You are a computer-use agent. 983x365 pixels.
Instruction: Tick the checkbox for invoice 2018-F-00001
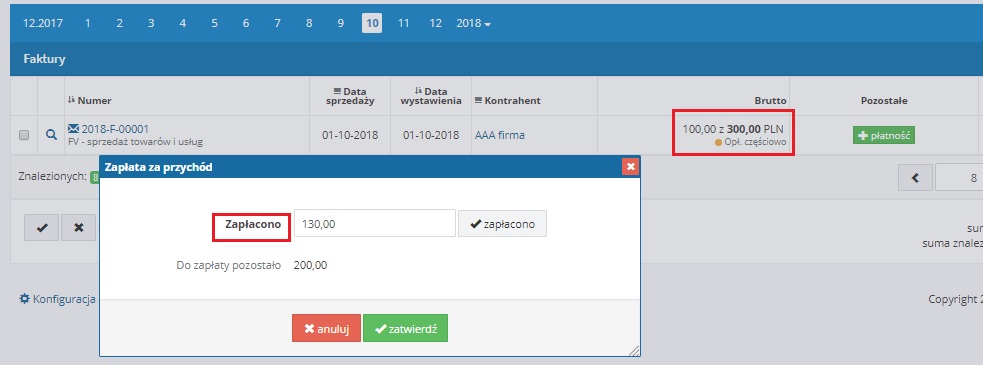(x=24, y=135)
